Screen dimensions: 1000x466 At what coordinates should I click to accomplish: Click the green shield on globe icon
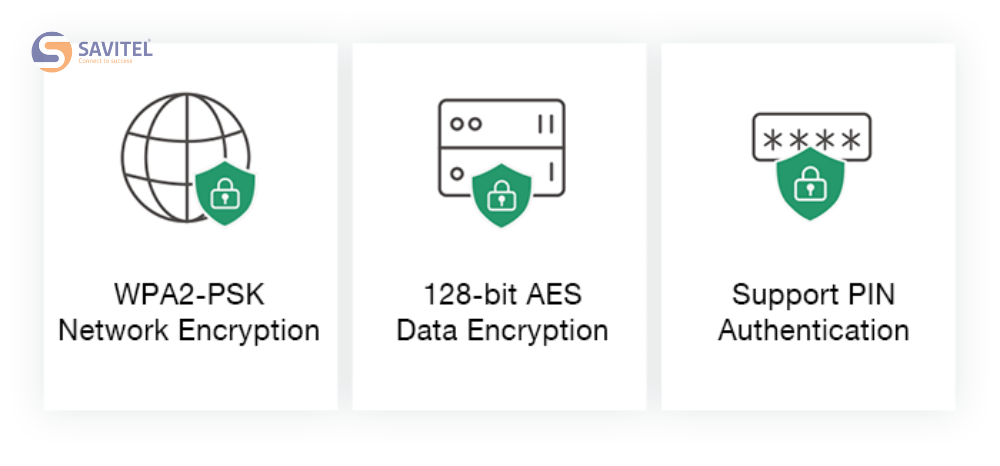pyautogui.click(x=224, y=193)
